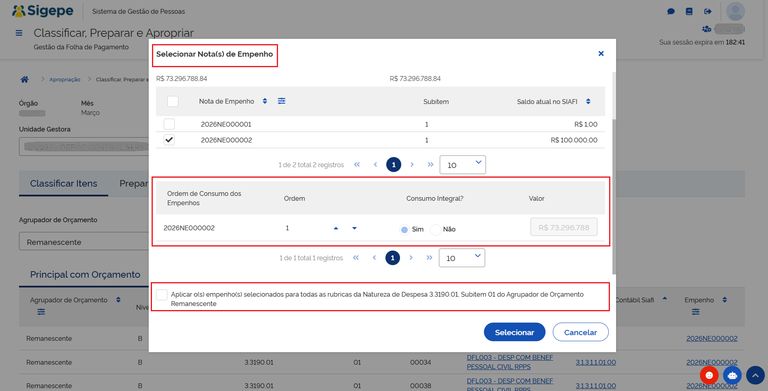Screen dimensions: 768x391
Task: Check the box for 2026NE000001
Action: 169,124
